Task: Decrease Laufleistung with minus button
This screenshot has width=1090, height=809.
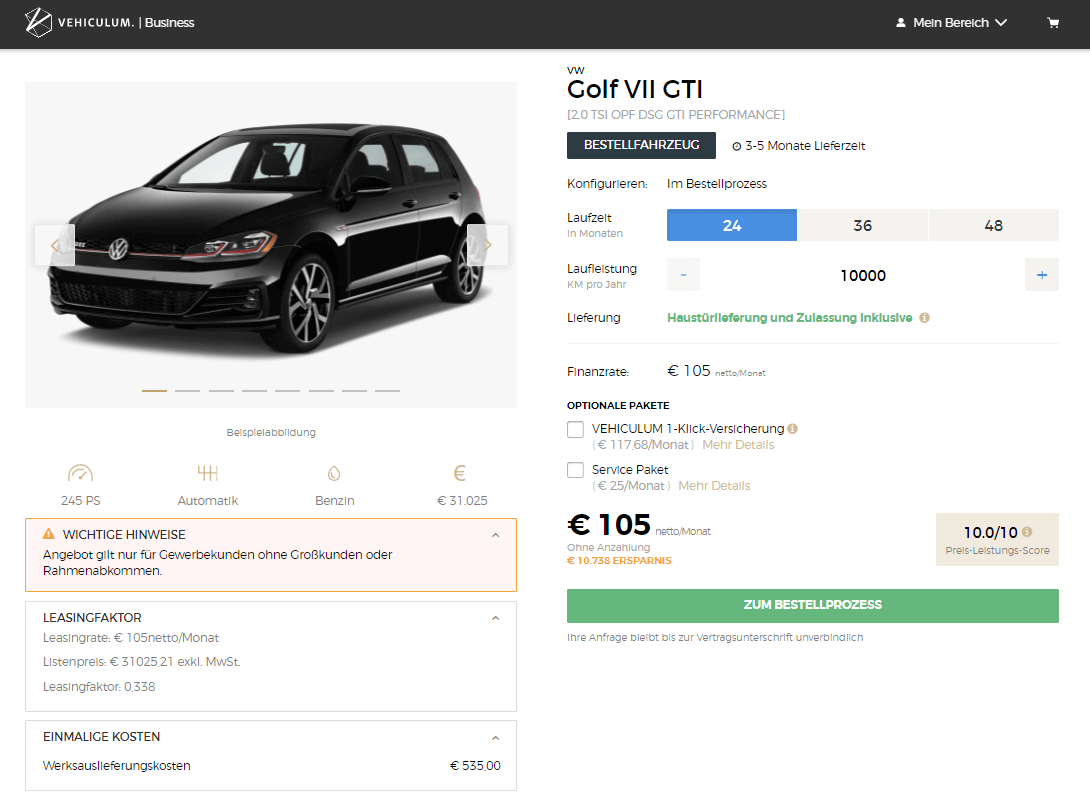Action: coord(683,275)
